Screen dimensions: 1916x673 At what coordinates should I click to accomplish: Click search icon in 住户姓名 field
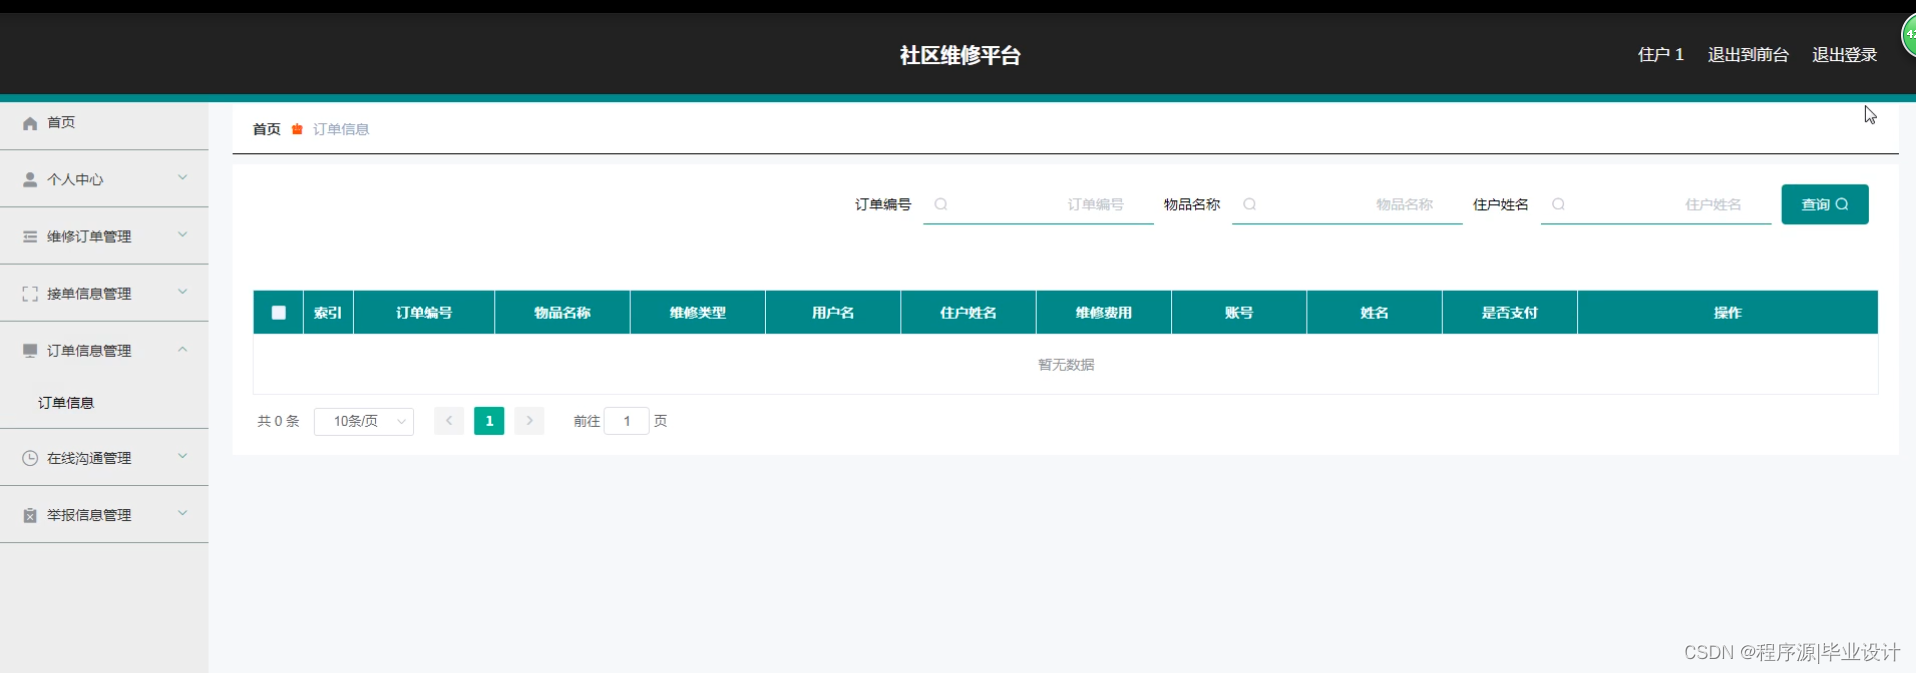1559,204
